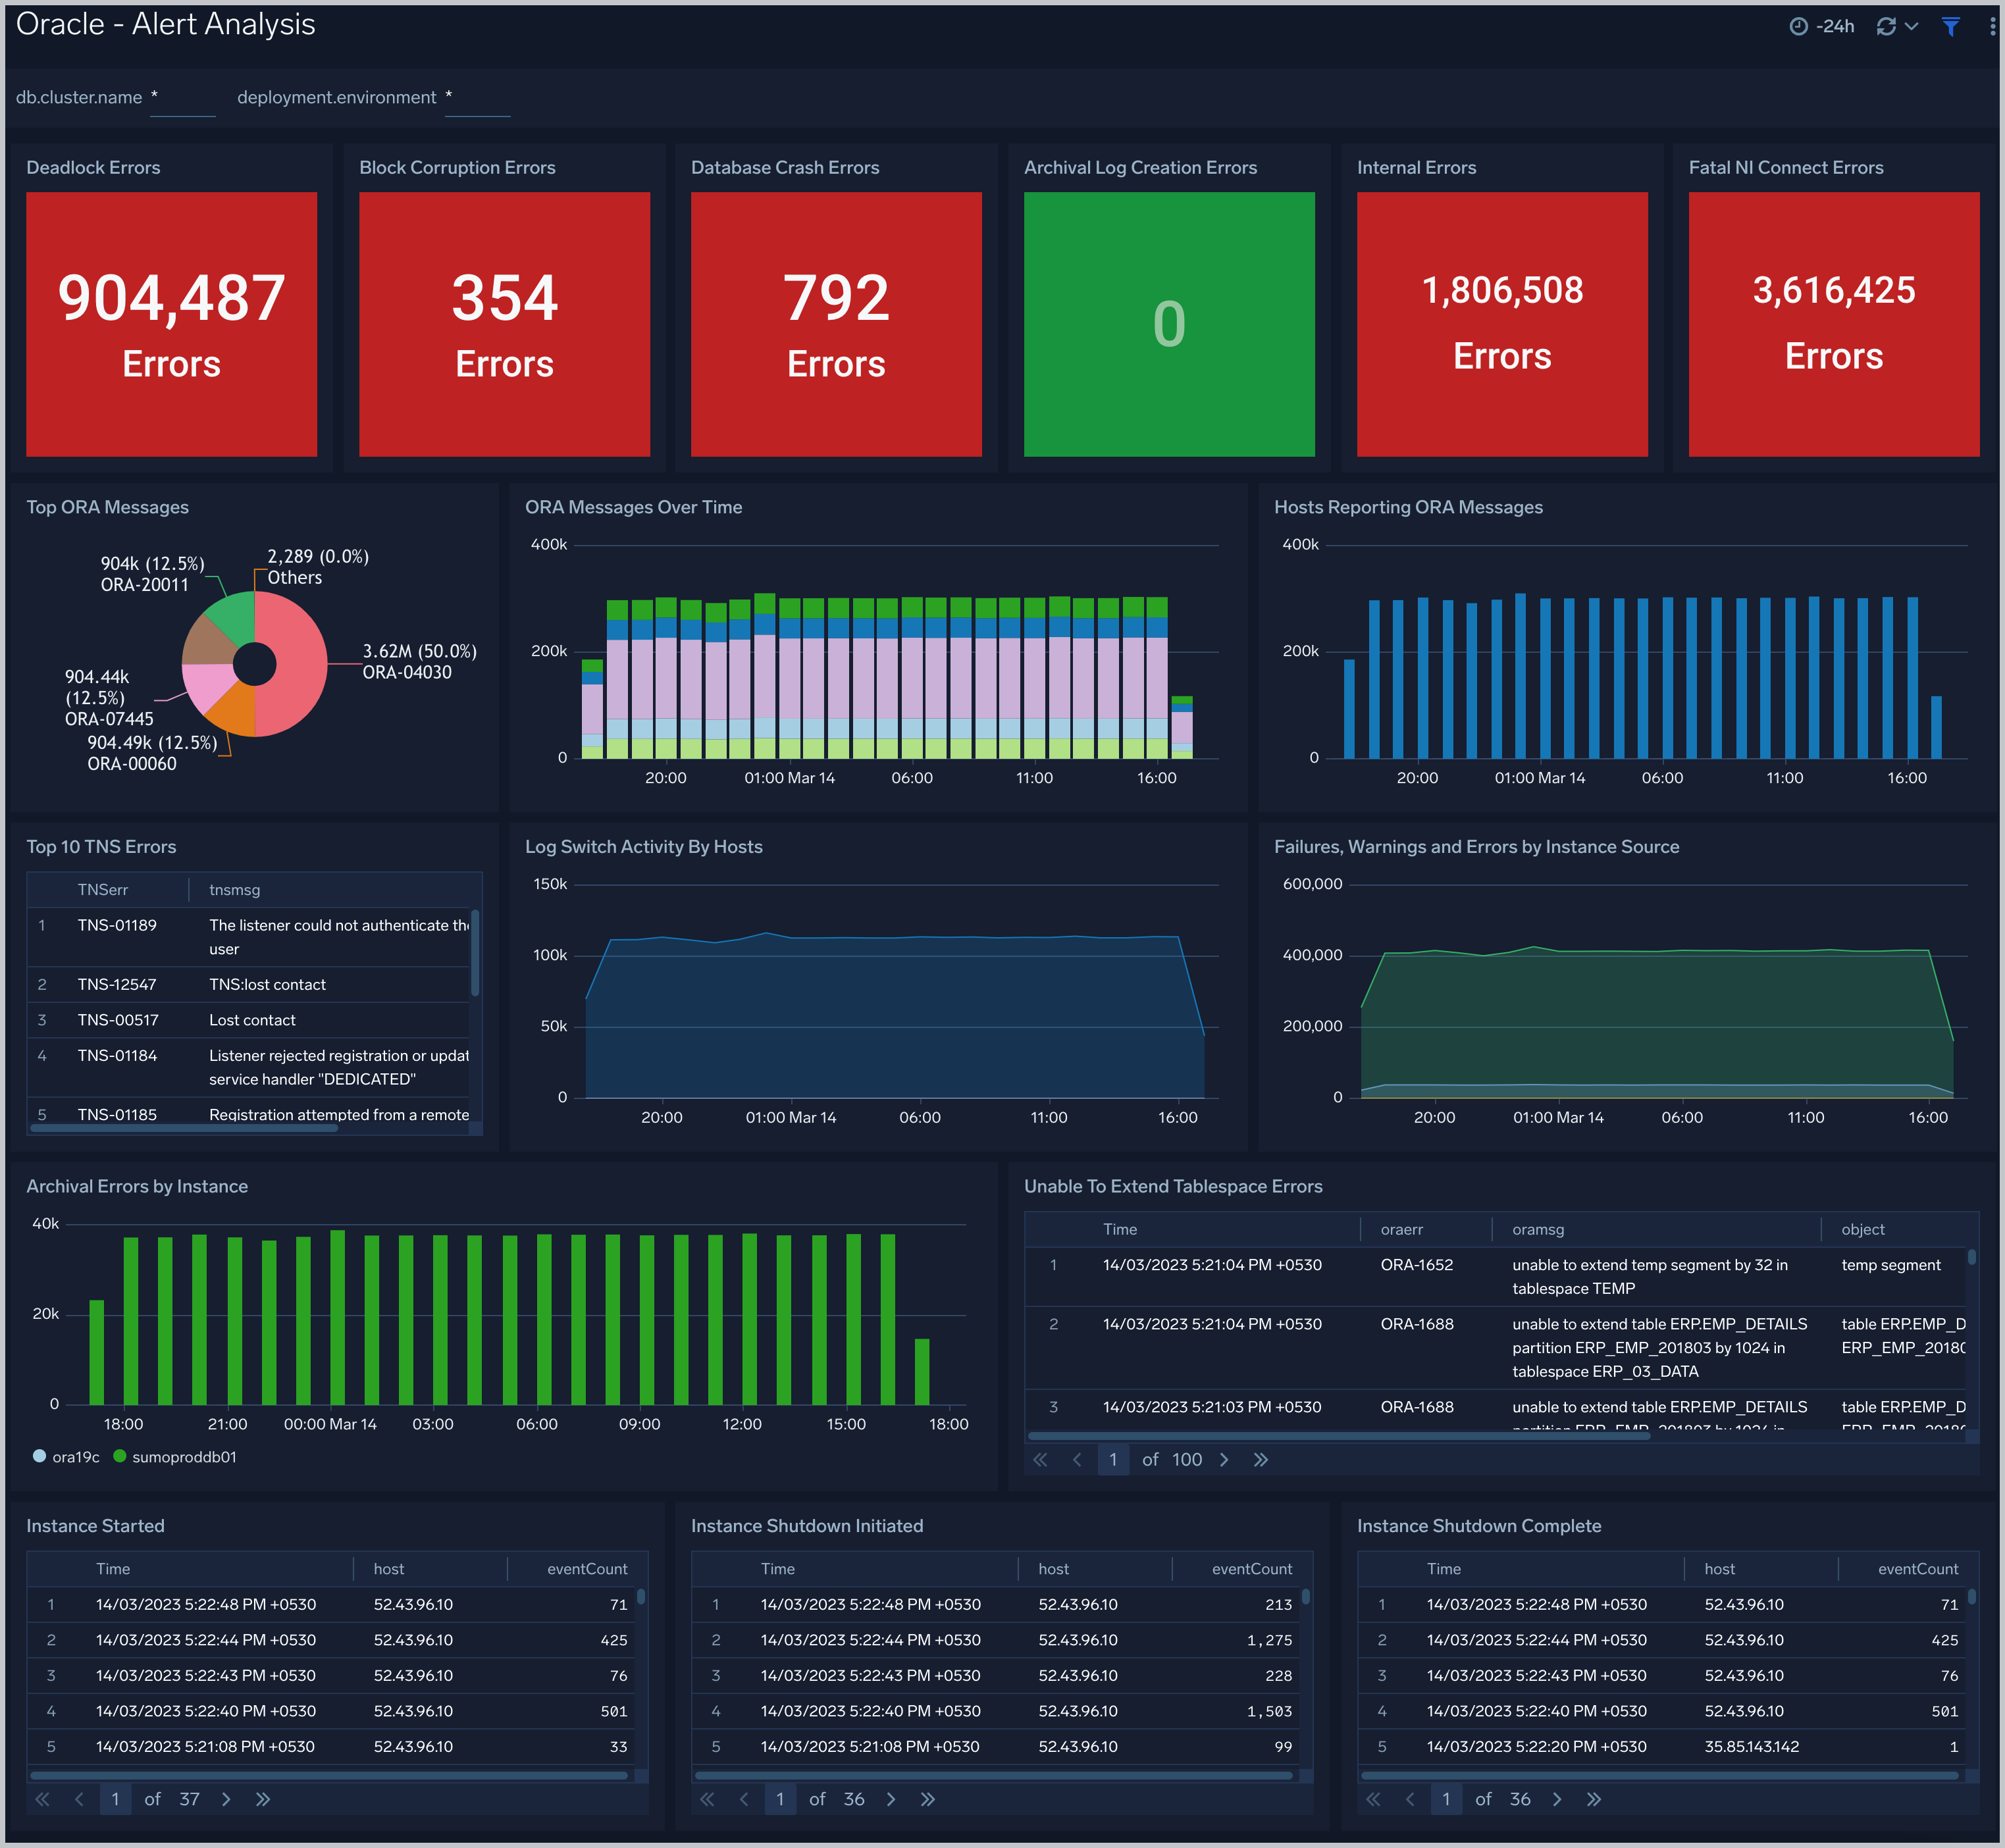Screen dimensions: 2005x1848
Task: Select the TNS-12547 row
Action: click(x=247, y=985)
